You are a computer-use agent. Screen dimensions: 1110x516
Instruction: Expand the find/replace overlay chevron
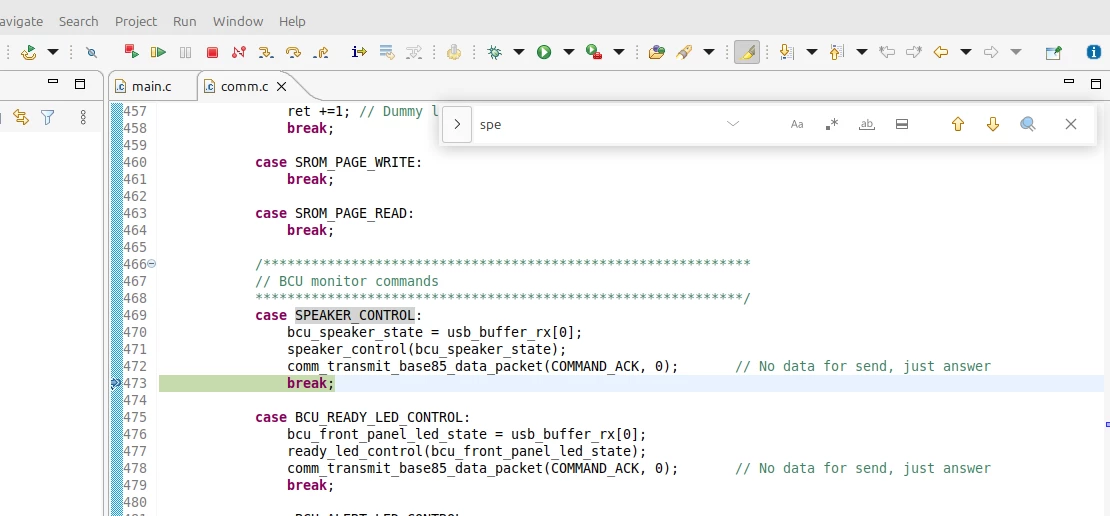[457, 125]
